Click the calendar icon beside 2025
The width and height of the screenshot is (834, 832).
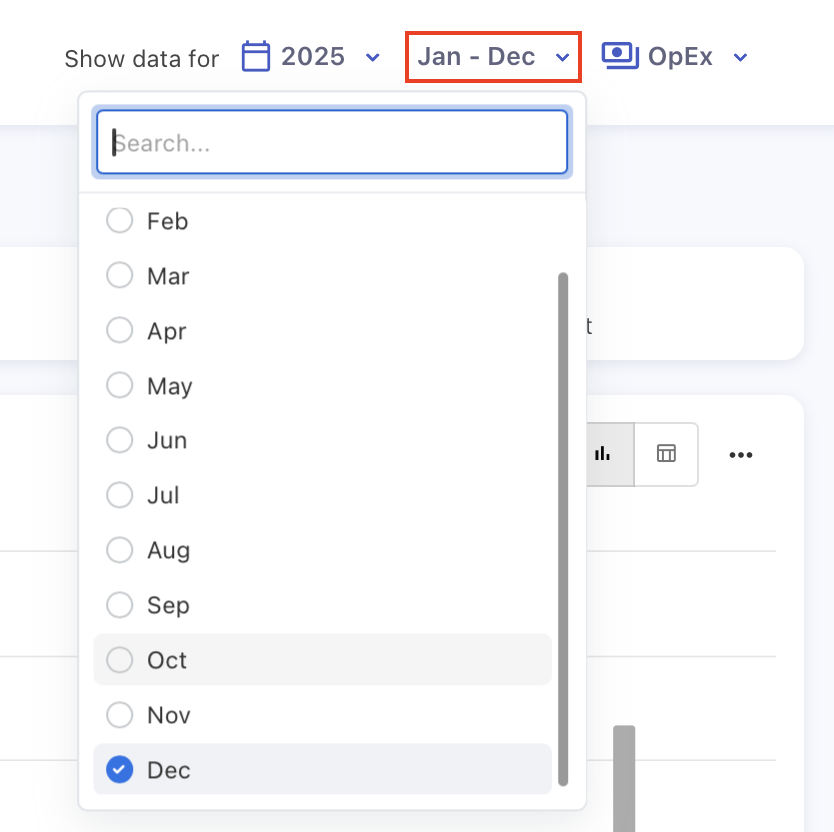pos(257,56)
